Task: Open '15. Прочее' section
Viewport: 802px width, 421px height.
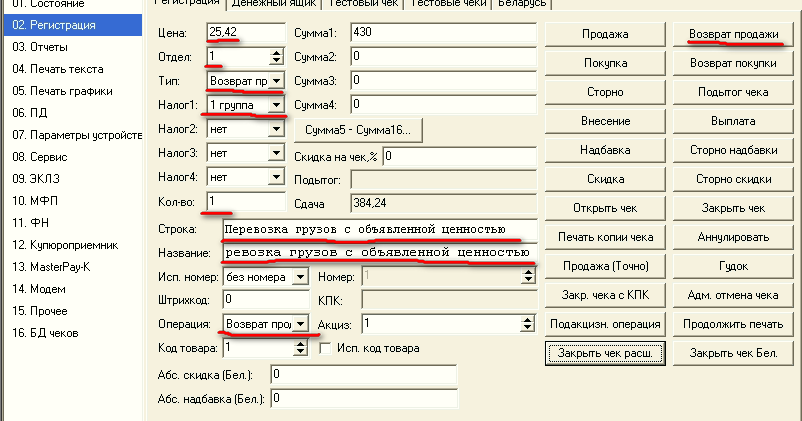Action: pos(73,311)
